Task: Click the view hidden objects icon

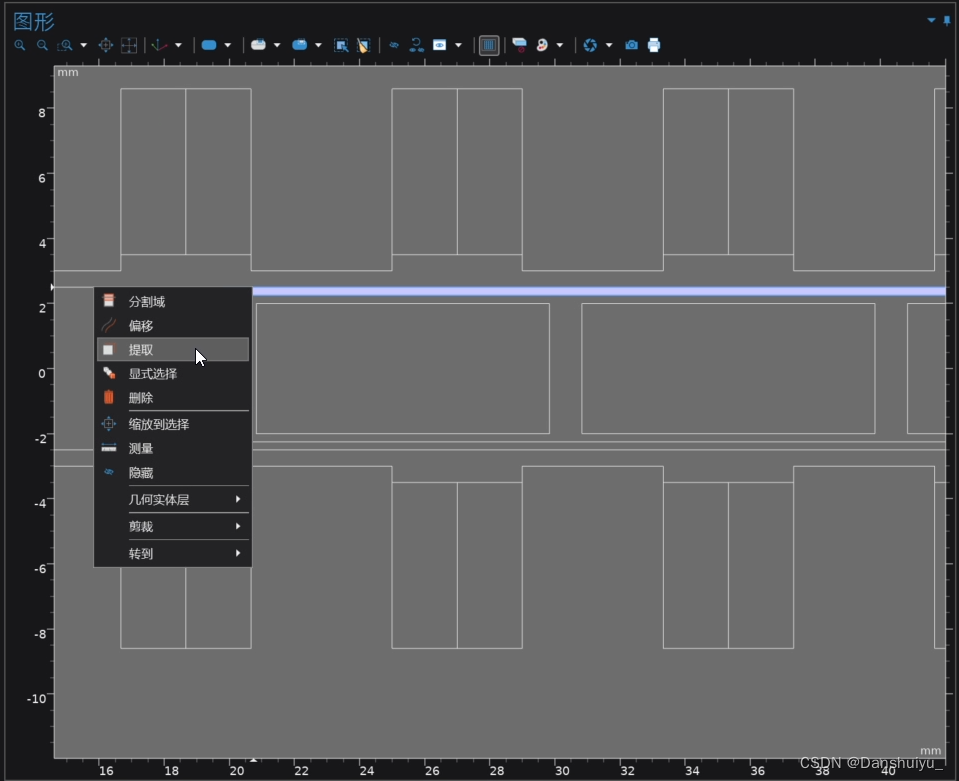Action: click(440, 45)
